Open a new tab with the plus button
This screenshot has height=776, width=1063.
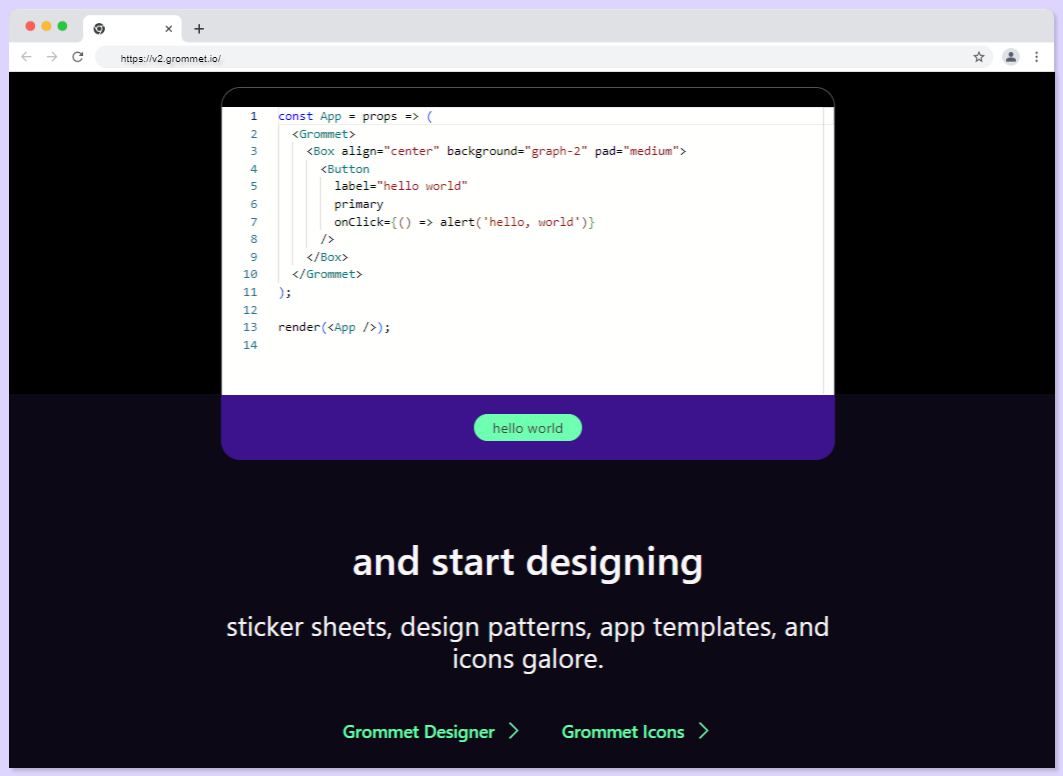[x=199, y=29]
